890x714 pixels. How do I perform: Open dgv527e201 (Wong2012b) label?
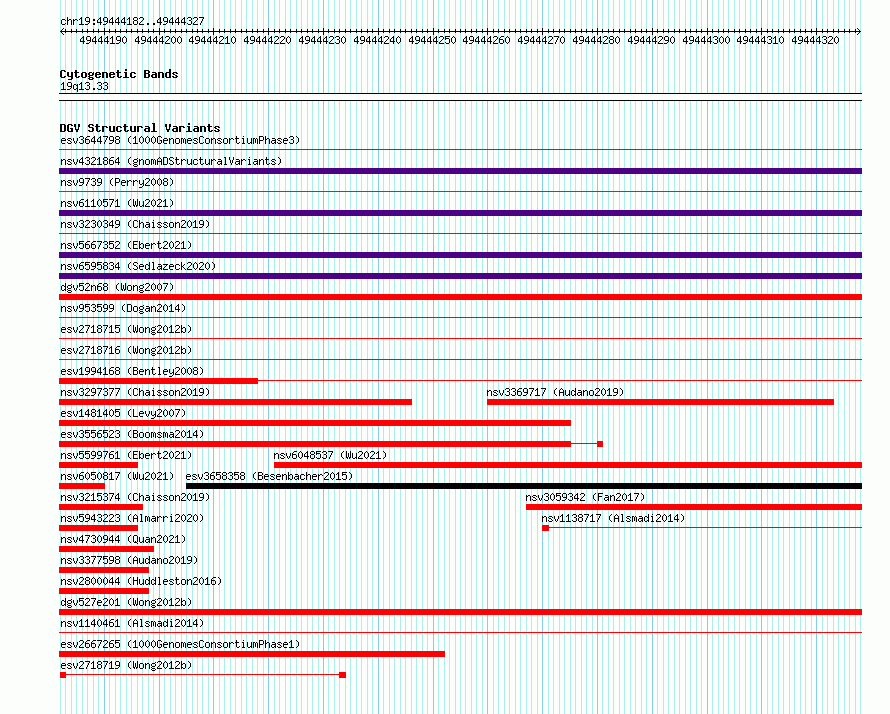click(126, 602)
